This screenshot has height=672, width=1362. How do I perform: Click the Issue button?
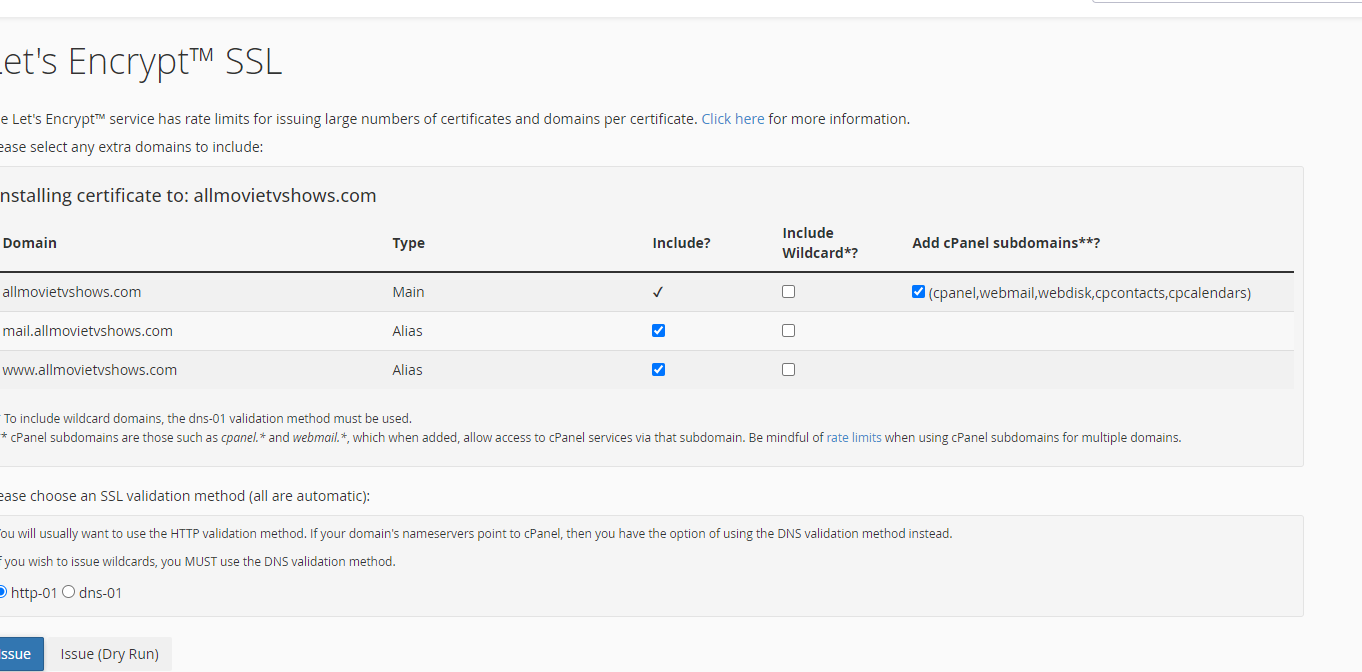click(x=21, y=654)
